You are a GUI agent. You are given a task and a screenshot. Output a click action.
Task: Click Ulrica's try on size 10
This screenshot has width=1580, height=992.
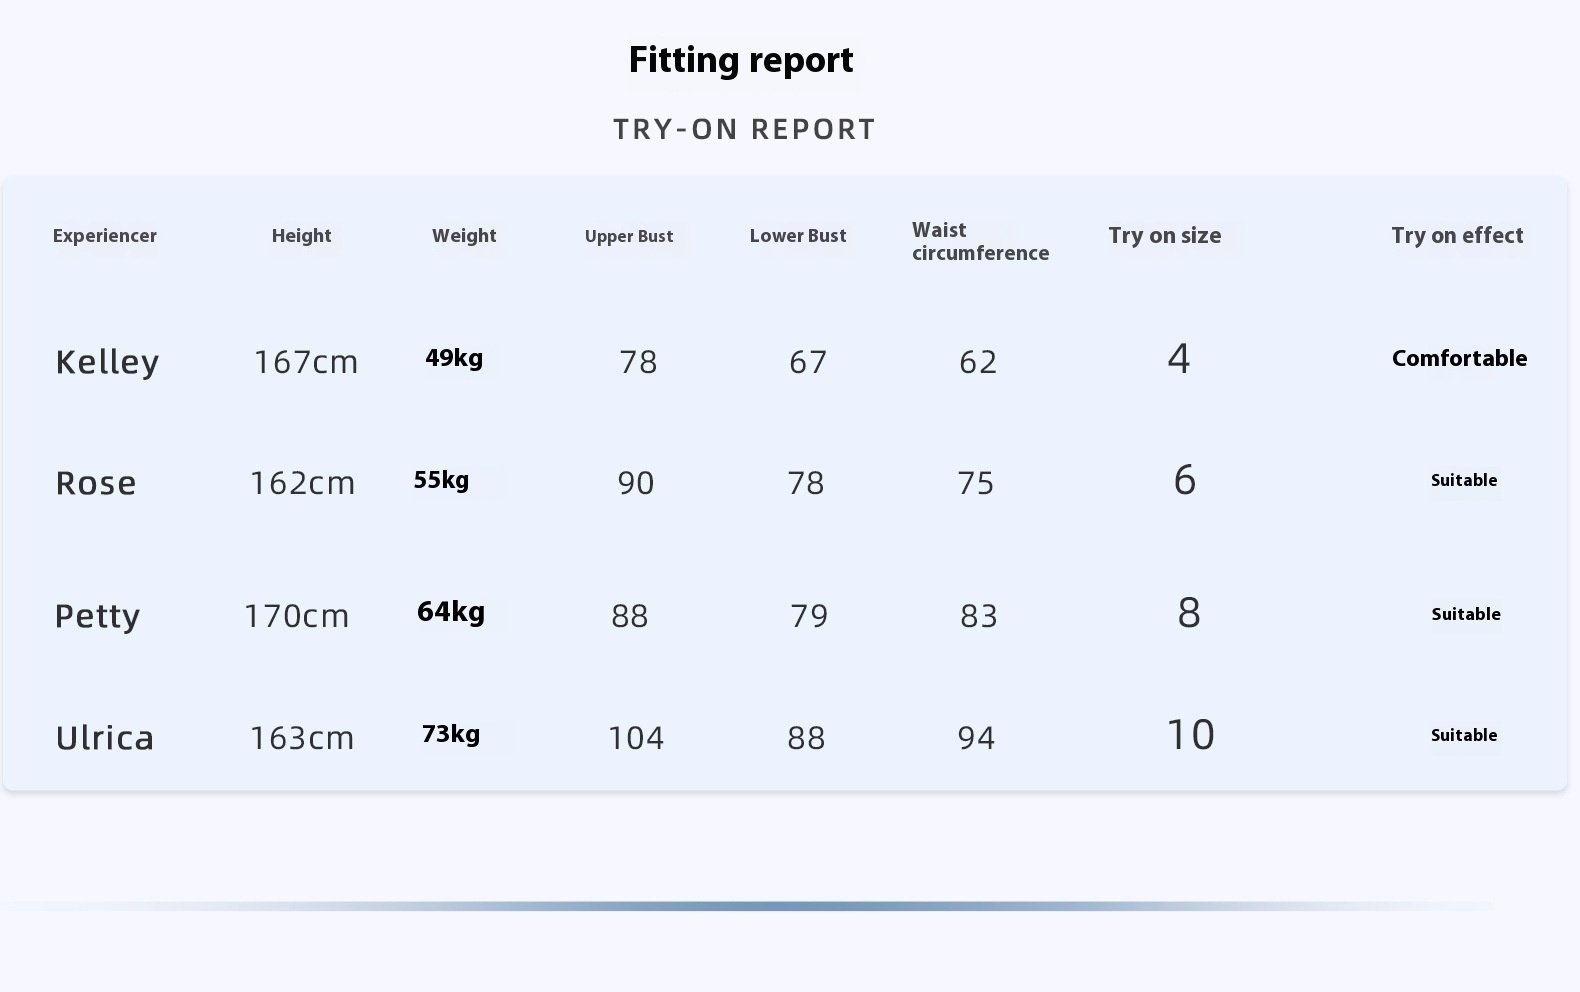pyautogui.click(x=1190, y=735)
